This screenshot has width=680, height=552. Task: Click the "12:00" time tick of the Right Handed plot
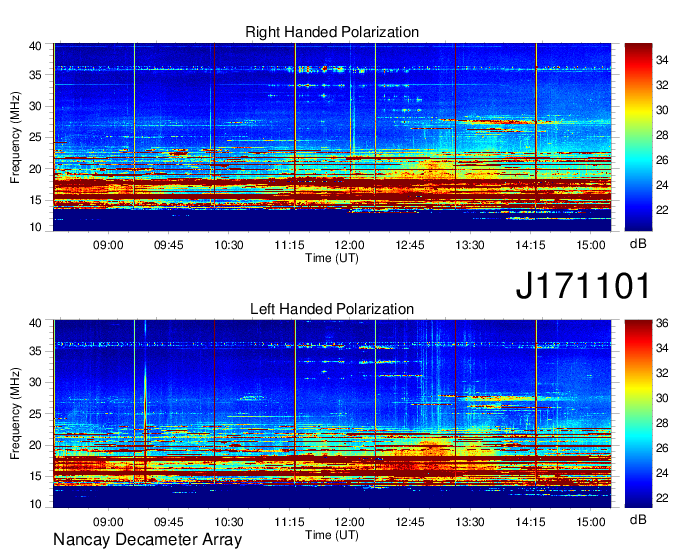click(x=350, y=245)
